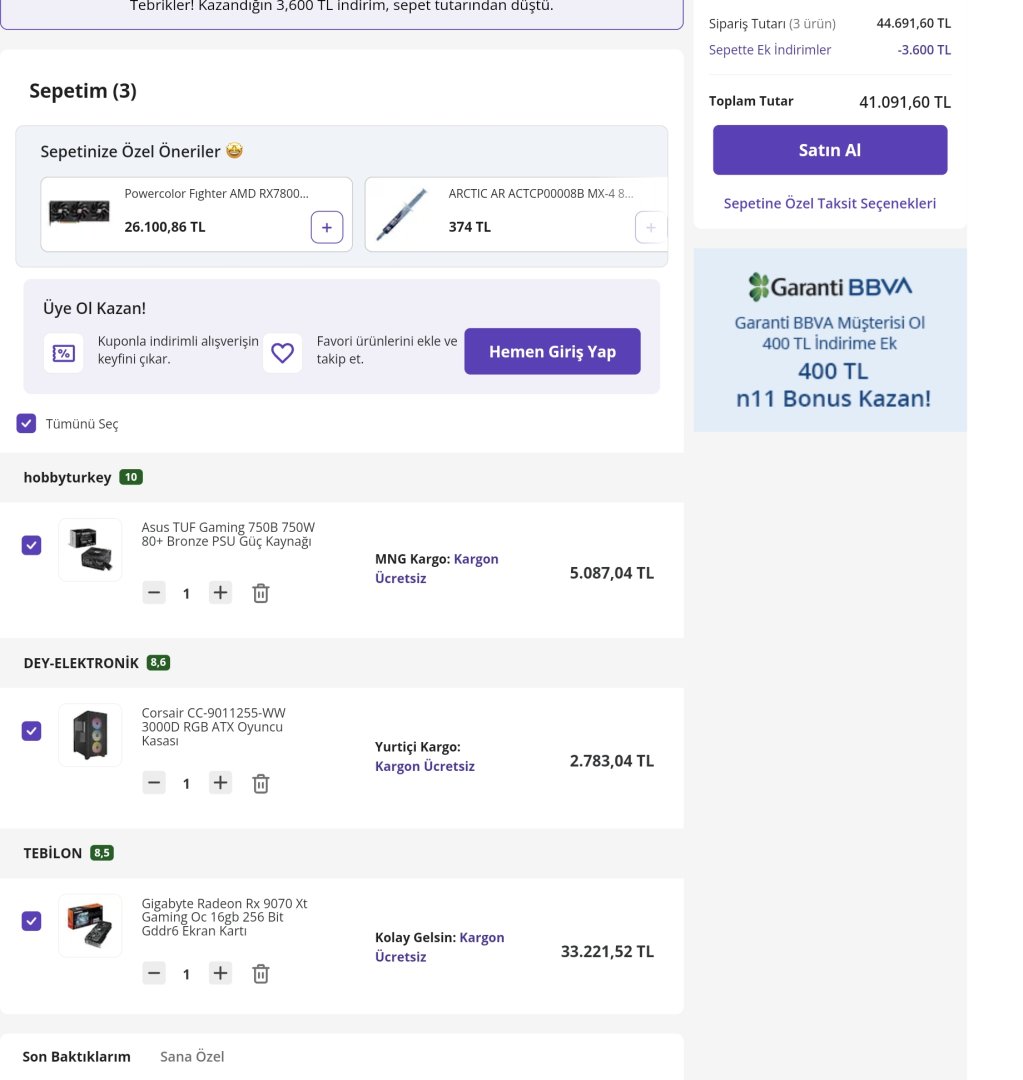The image size is (1023, 1080).
Task: Add Powercolor Fighter RX7800 to cart
Action: (327, 227)
